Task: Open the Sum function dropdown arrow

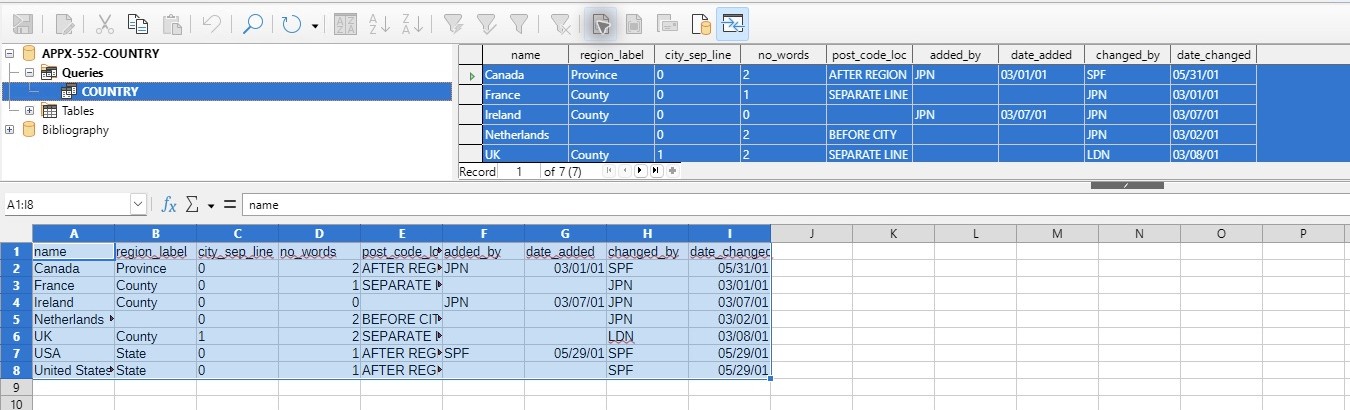Action: [211, 205]
